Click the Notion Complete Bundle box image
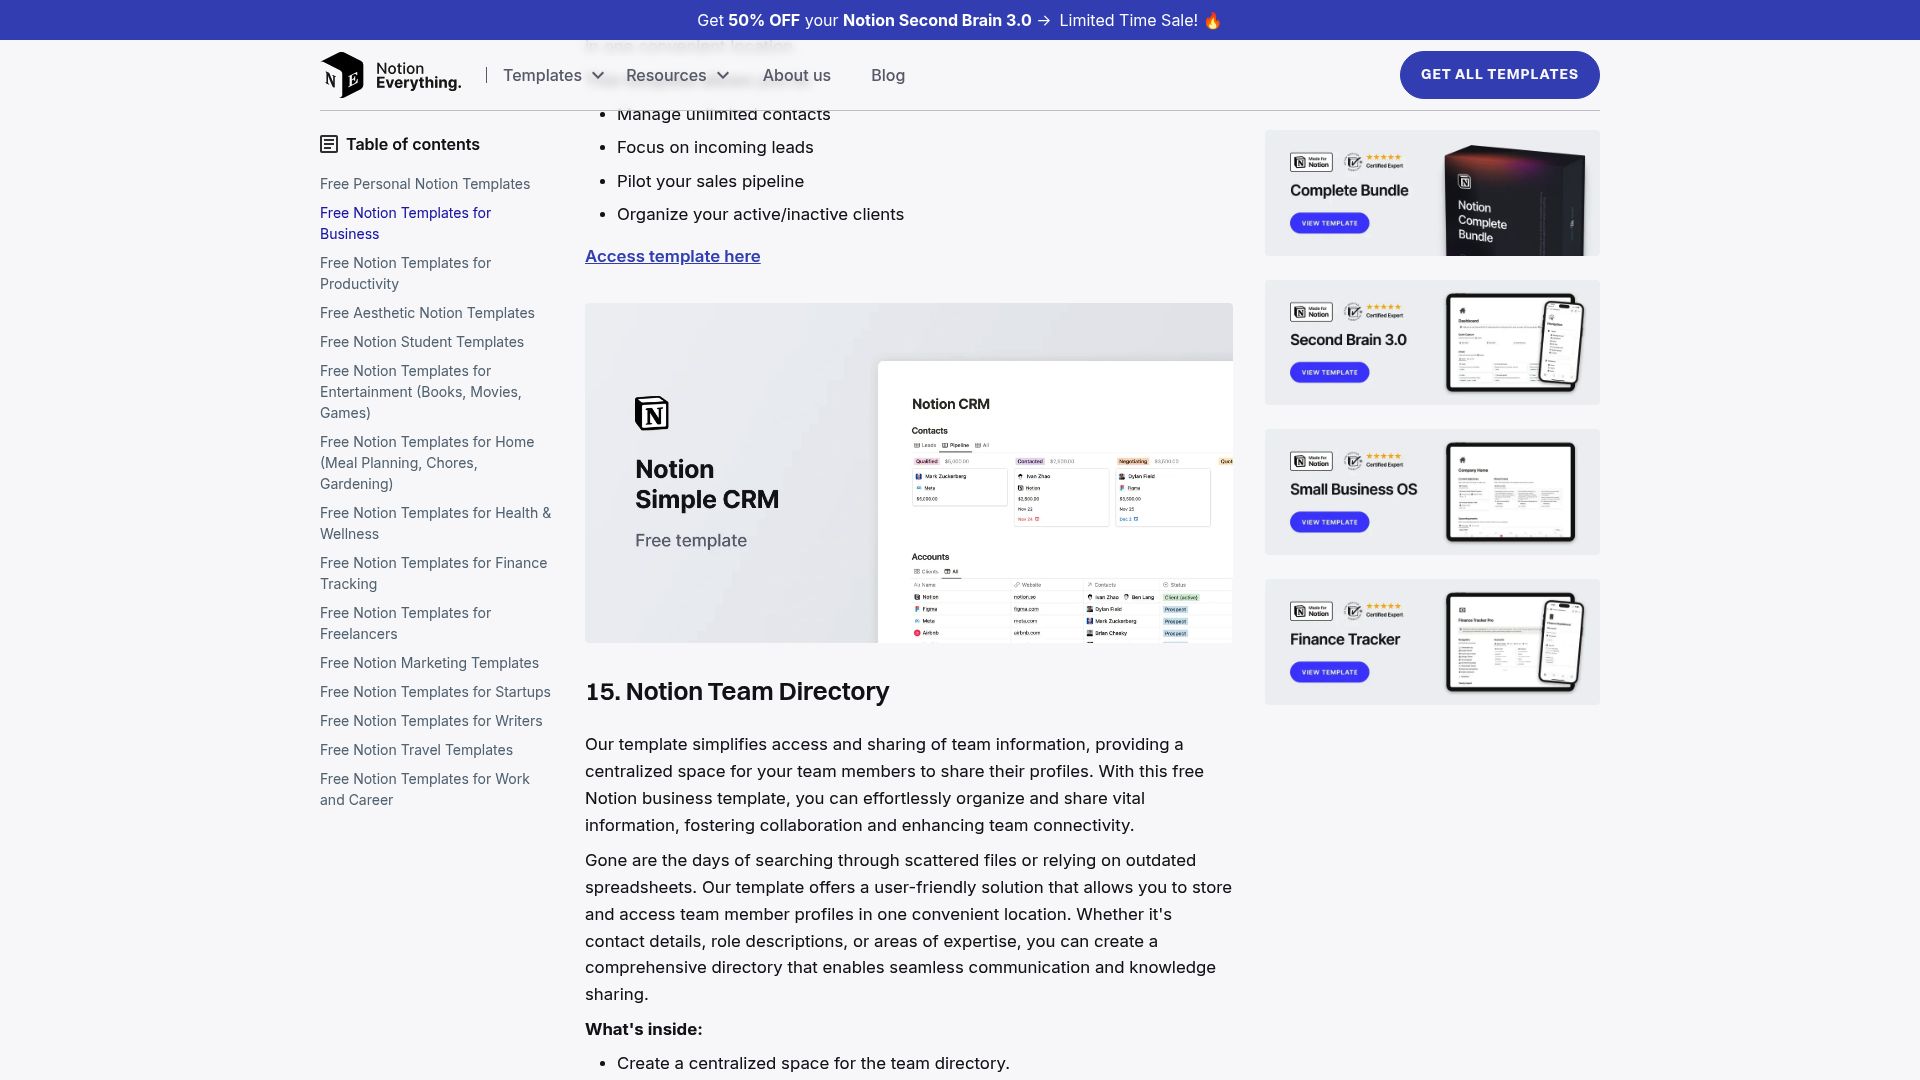 (x=1514, y=200)
